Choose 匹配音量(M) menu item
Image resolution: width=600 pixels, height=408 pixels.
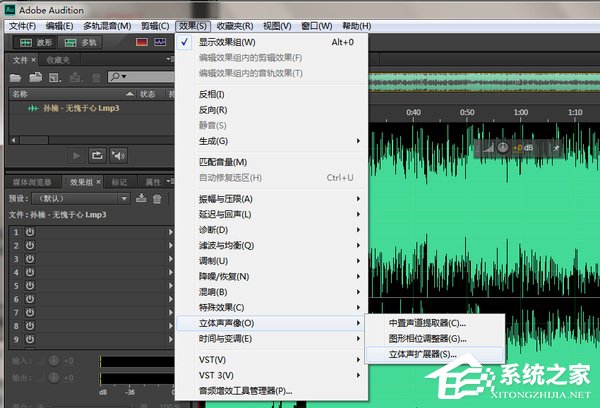point(271,162)
